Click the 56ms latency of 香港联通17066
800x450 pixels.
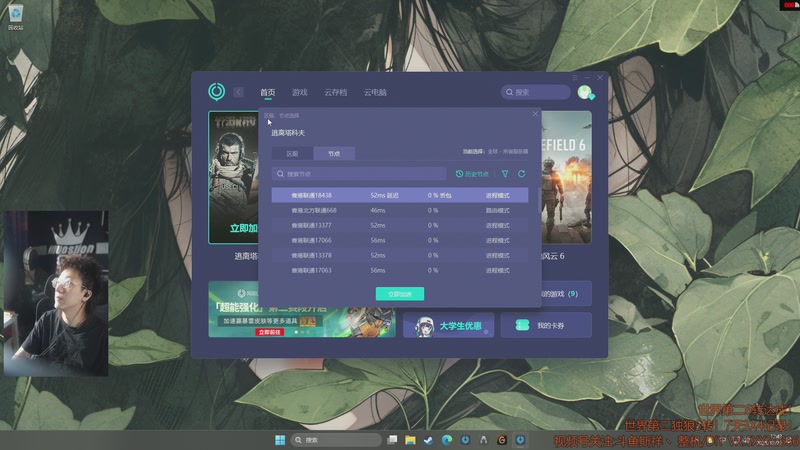pos(378,240)
